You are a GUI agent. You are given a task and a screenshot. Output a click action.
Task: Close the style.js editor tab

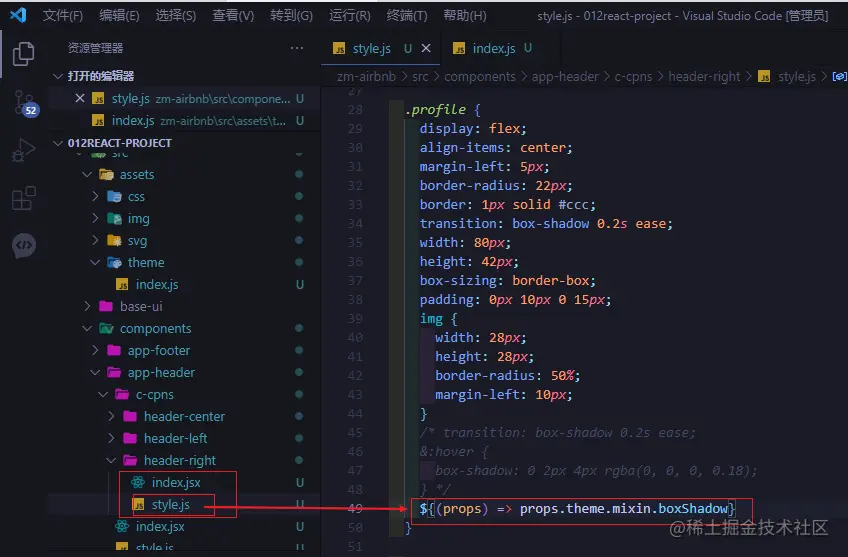point(426,48)
